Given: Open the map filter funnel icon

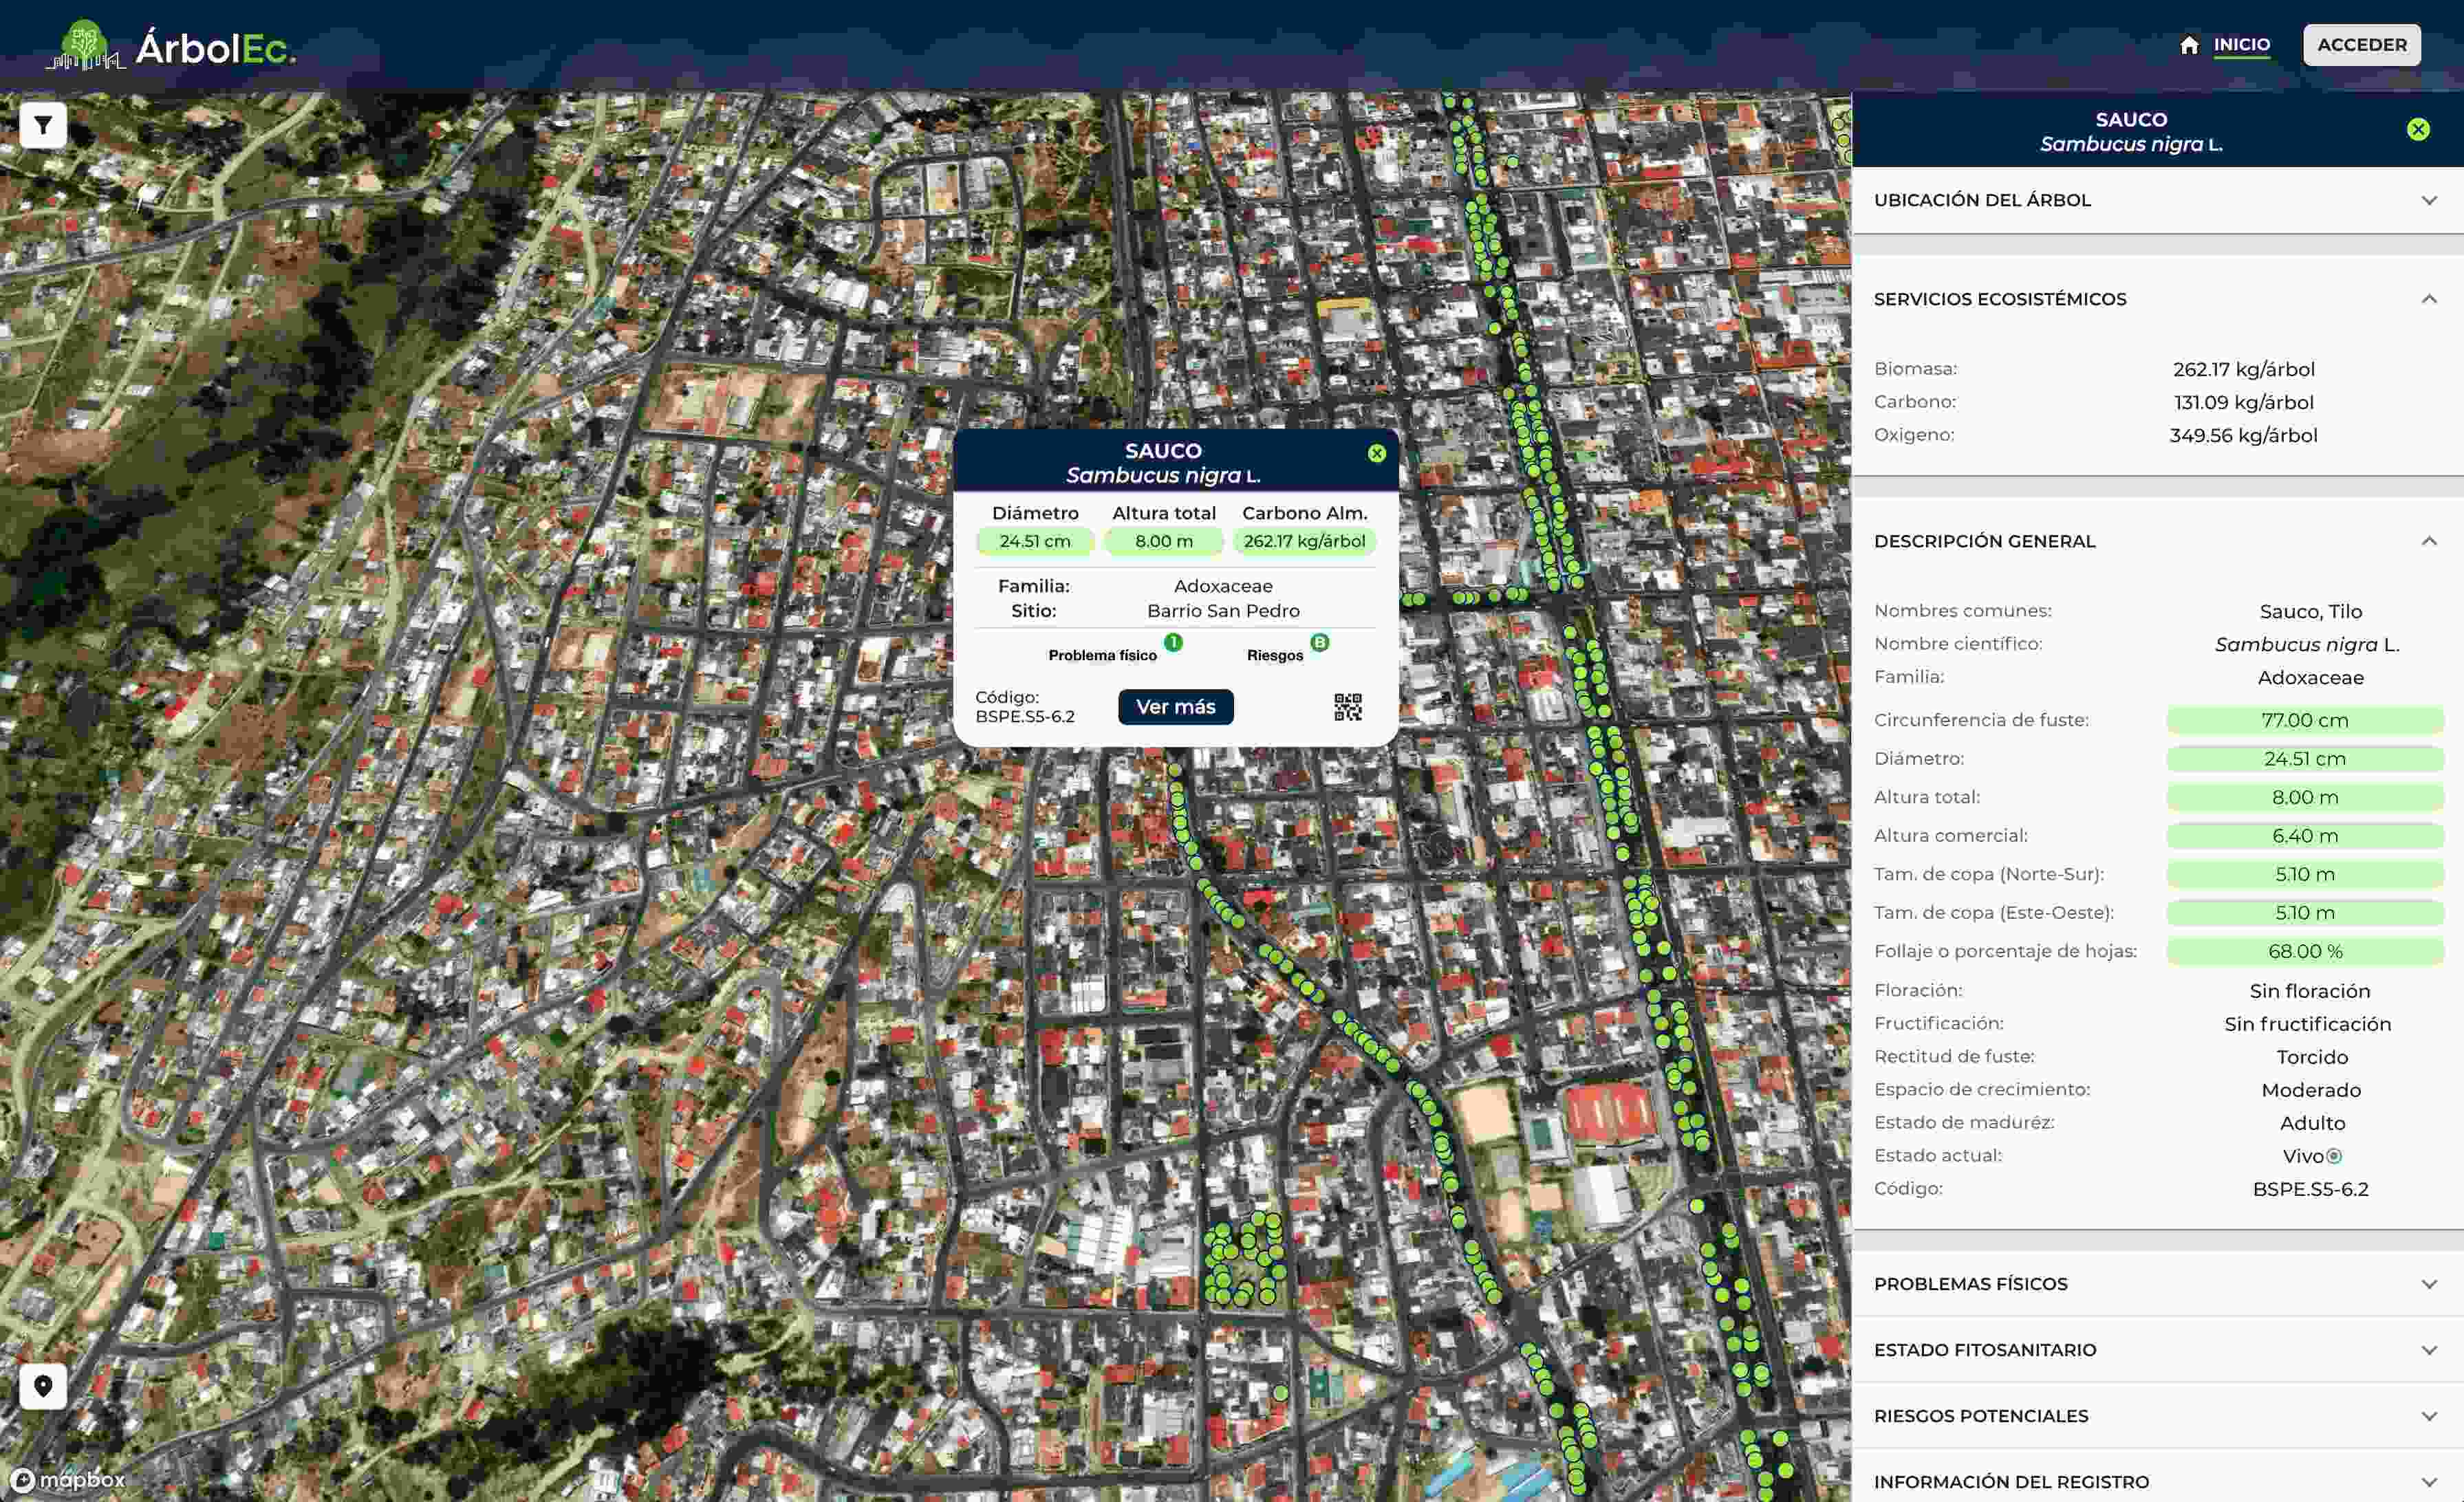Looking at the screenshot, I should (x=43, y=126).
